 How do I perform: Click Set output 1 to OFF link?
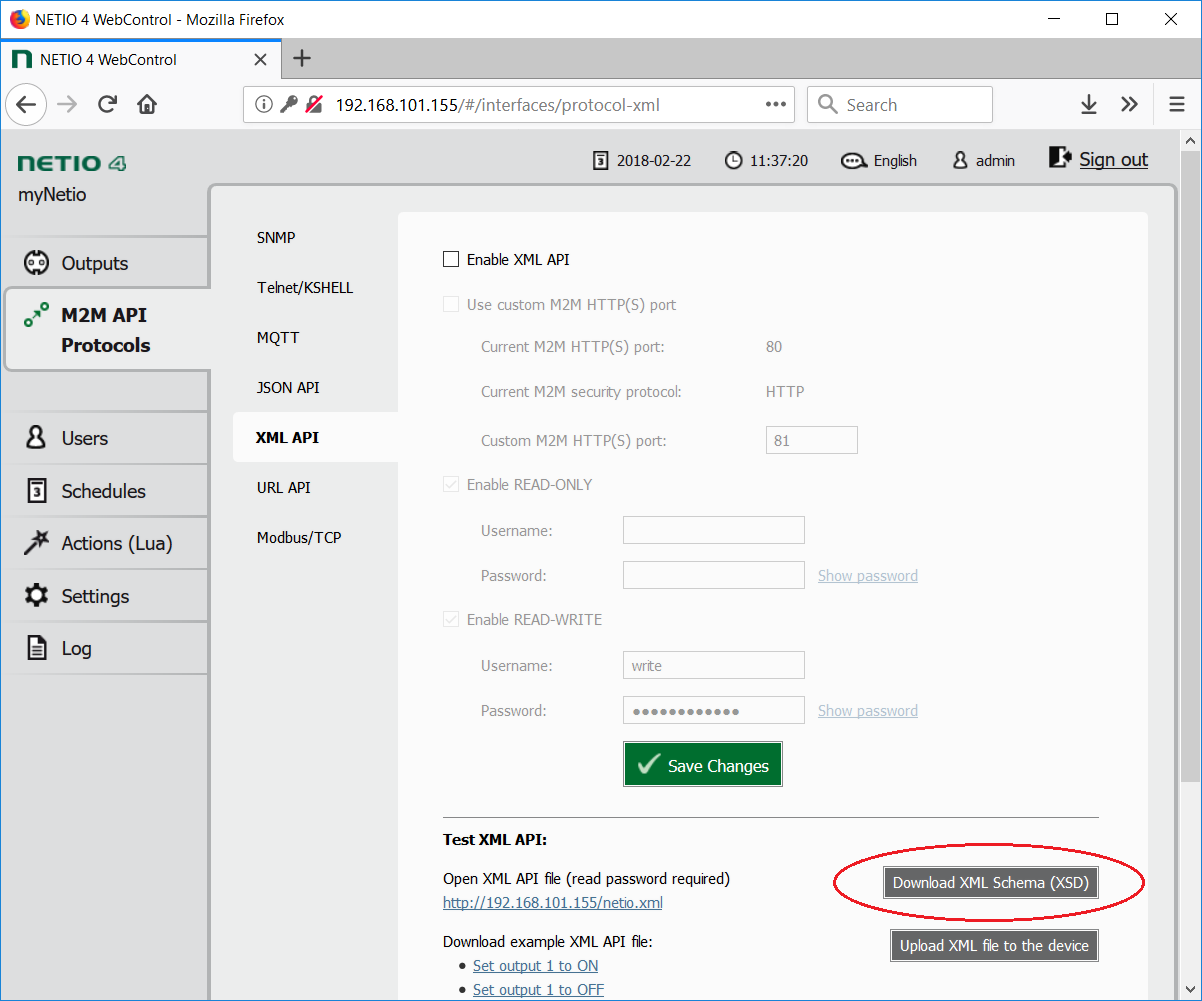(x=539, y=990)
